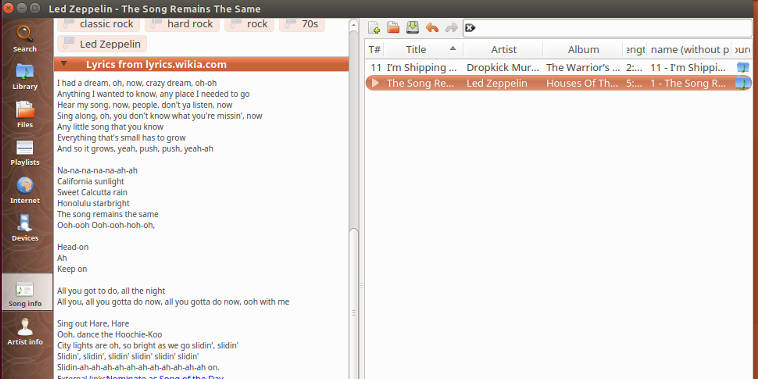Follow 'Nominate as Song of the Day' link

point(165,376)
